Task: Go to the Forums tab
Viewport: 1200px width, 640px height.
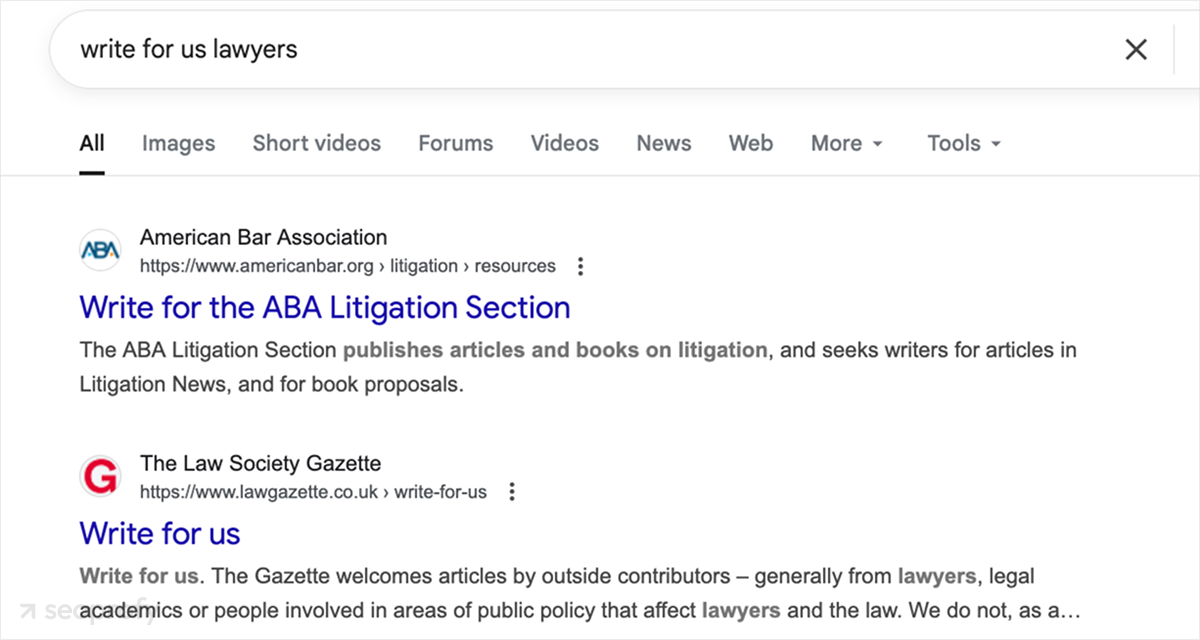Action: [x=455, y=143]
